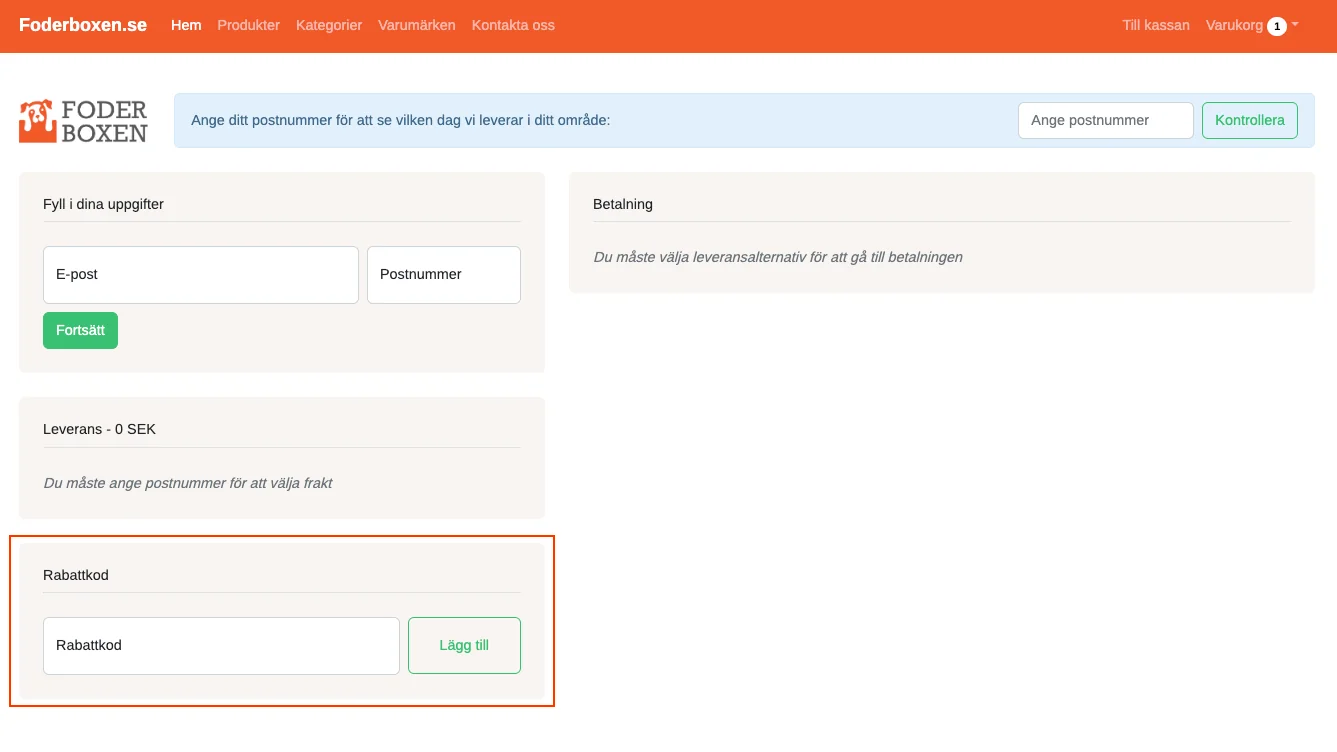This screenshot has height=752, width=1337.
Task: Open the Varumärken menu item
Action: tap(417, 25)
